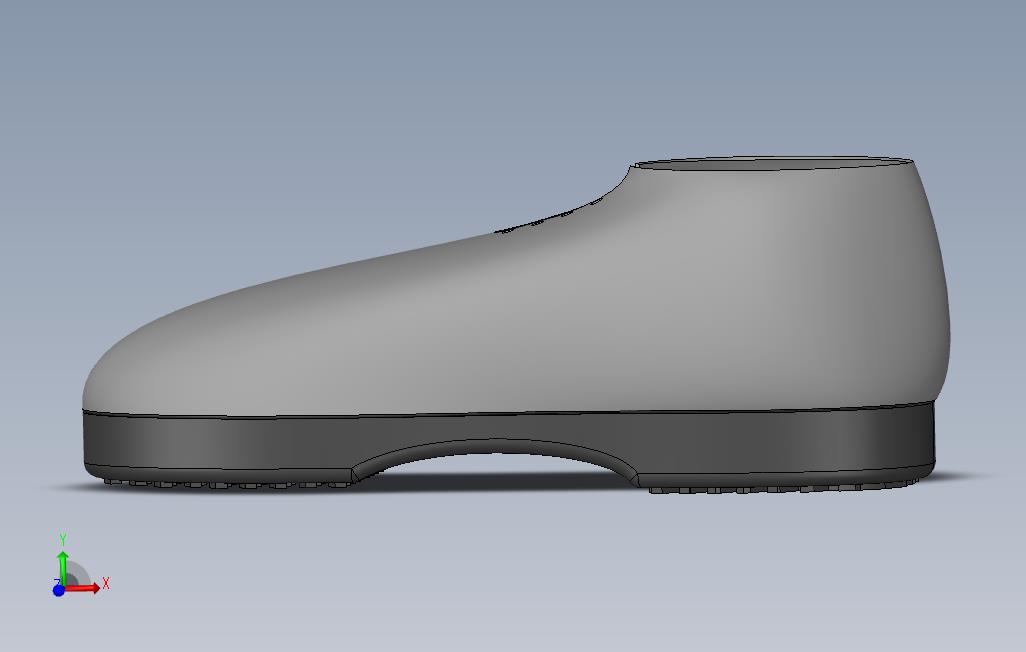Click the blue Z axis ball of the triad
Viewport: 1026px width, 652px height.
(x=58, y=590)
